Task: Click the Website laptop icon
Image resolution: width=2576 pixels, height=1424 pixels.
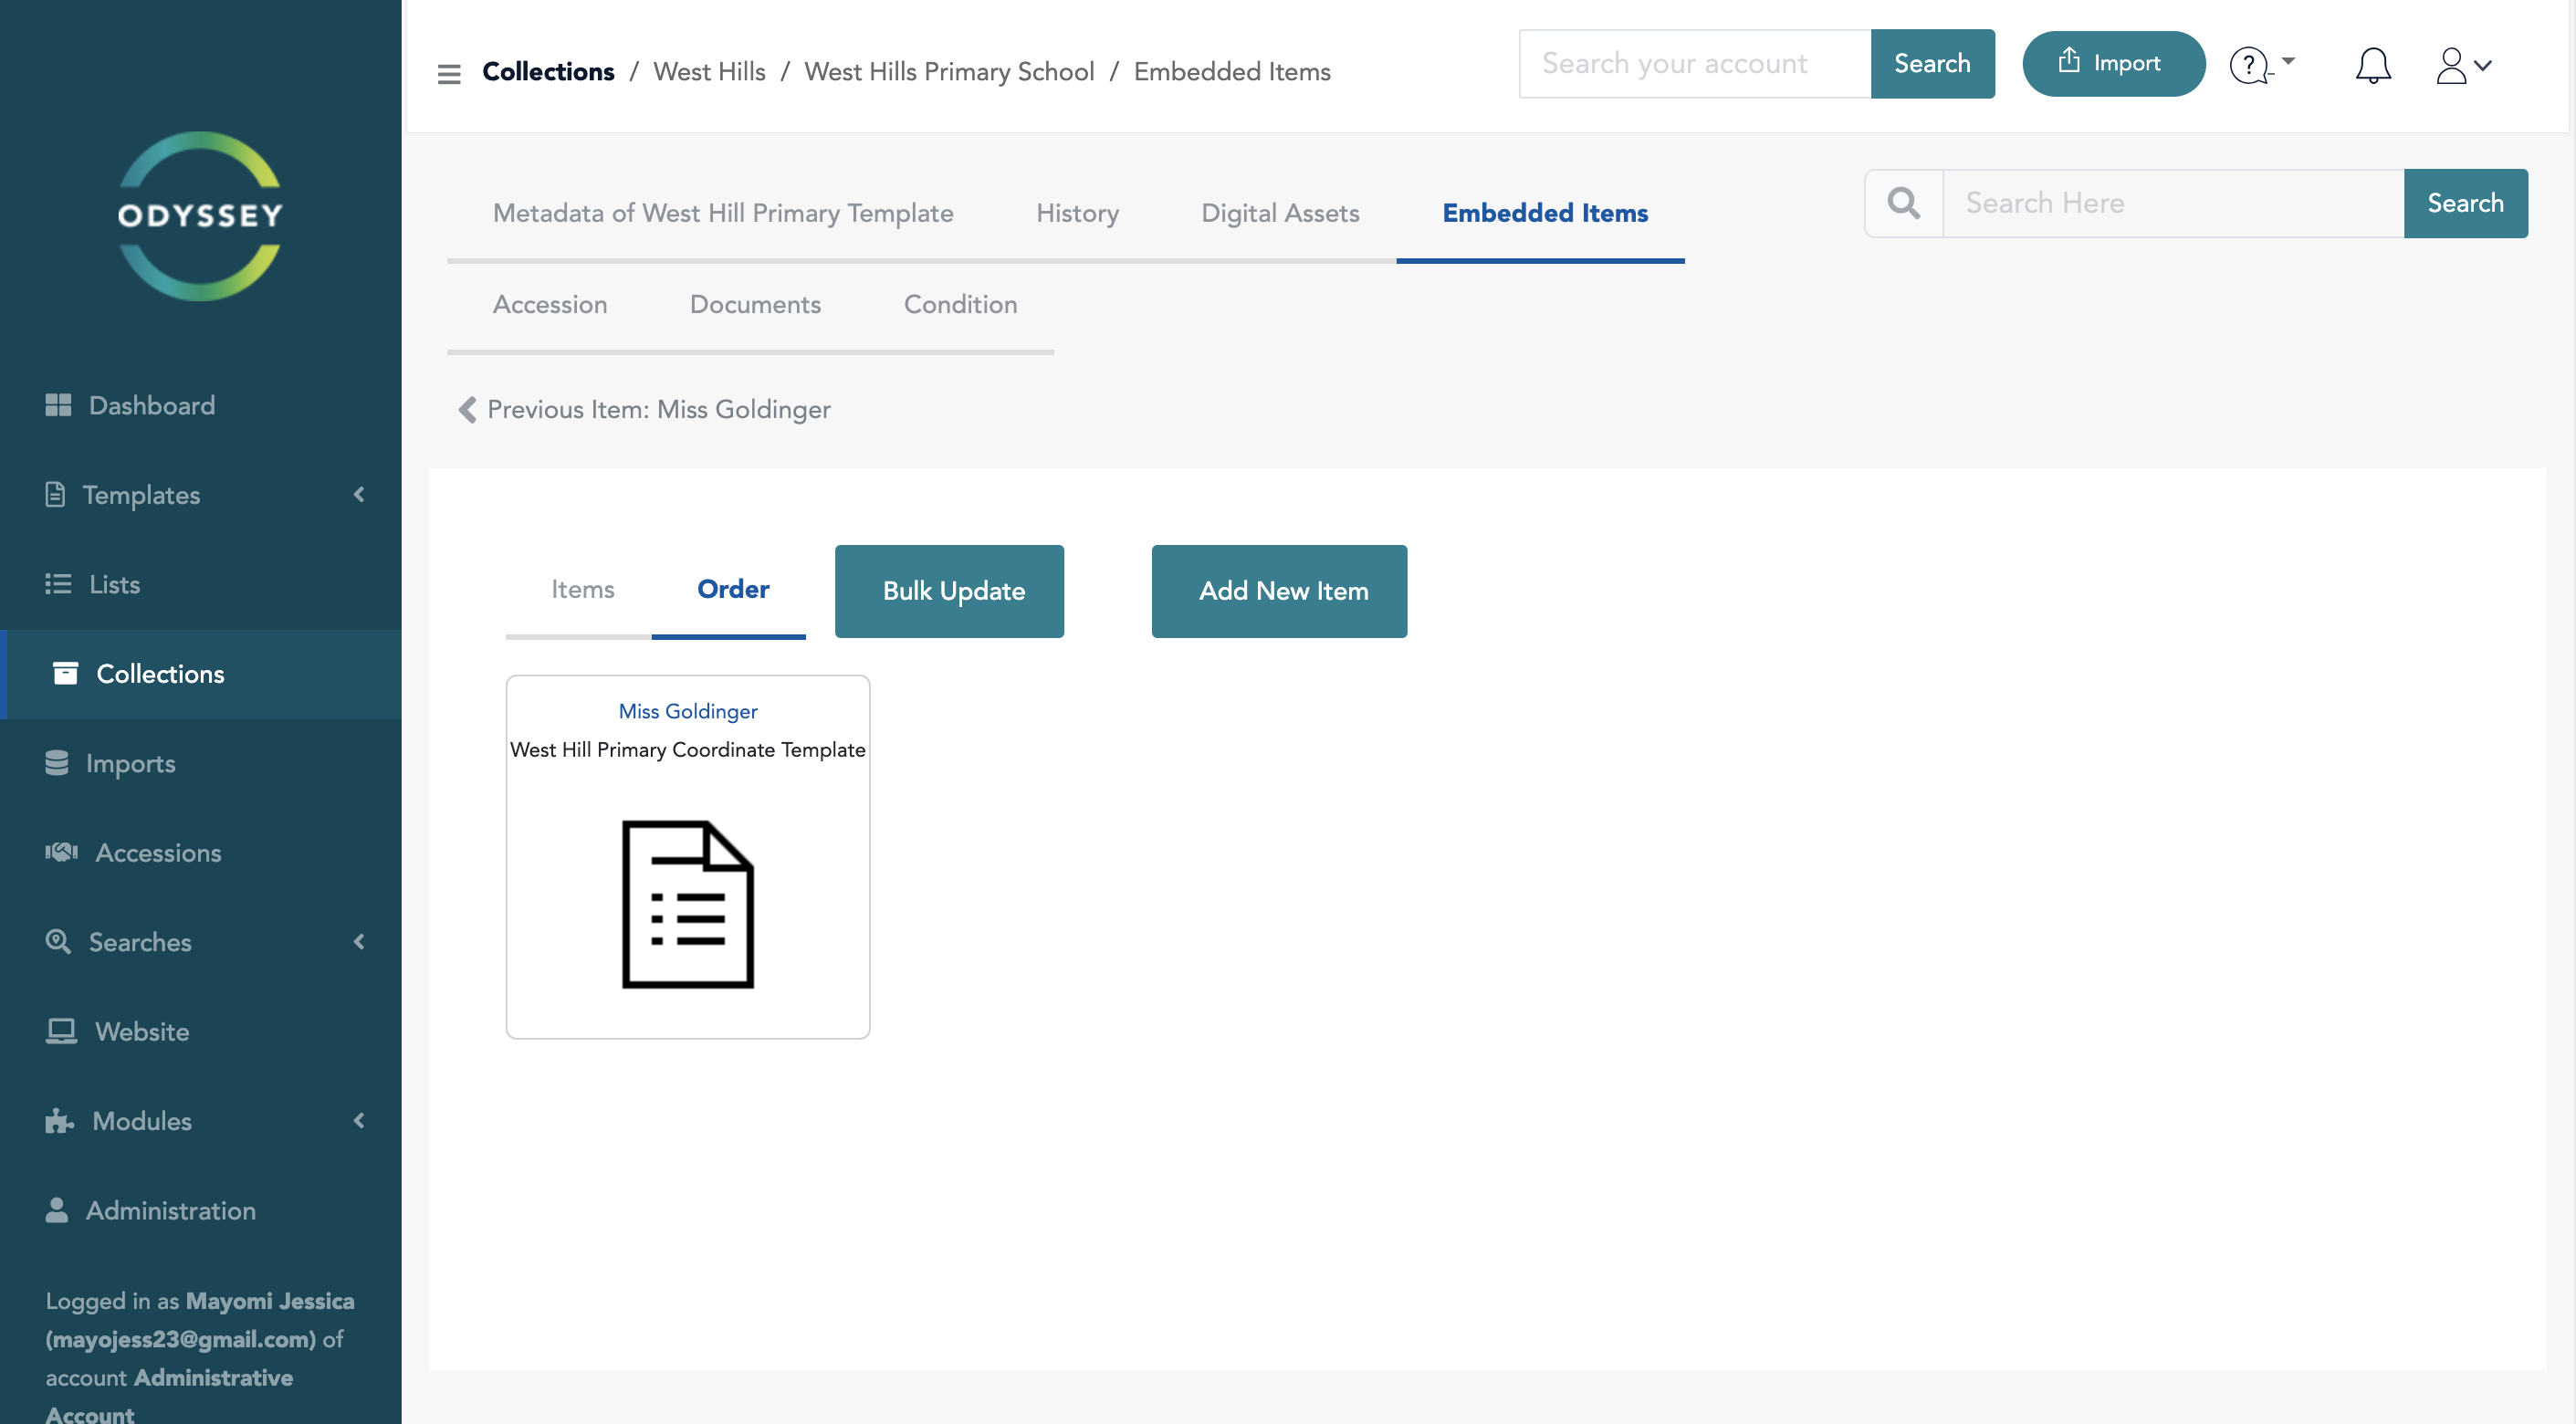Action: pos(61,1031)
